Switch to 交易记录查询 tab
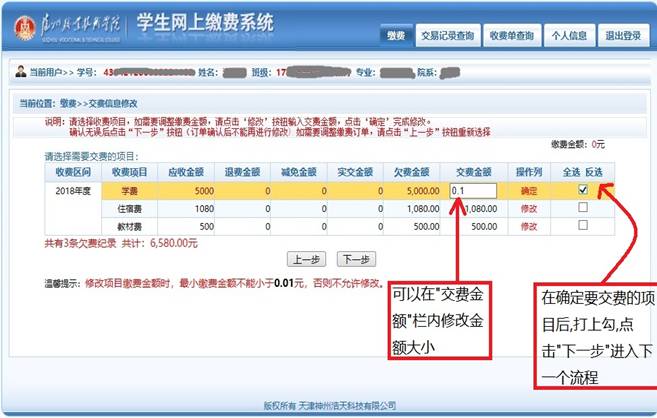 tap(447, 35)
